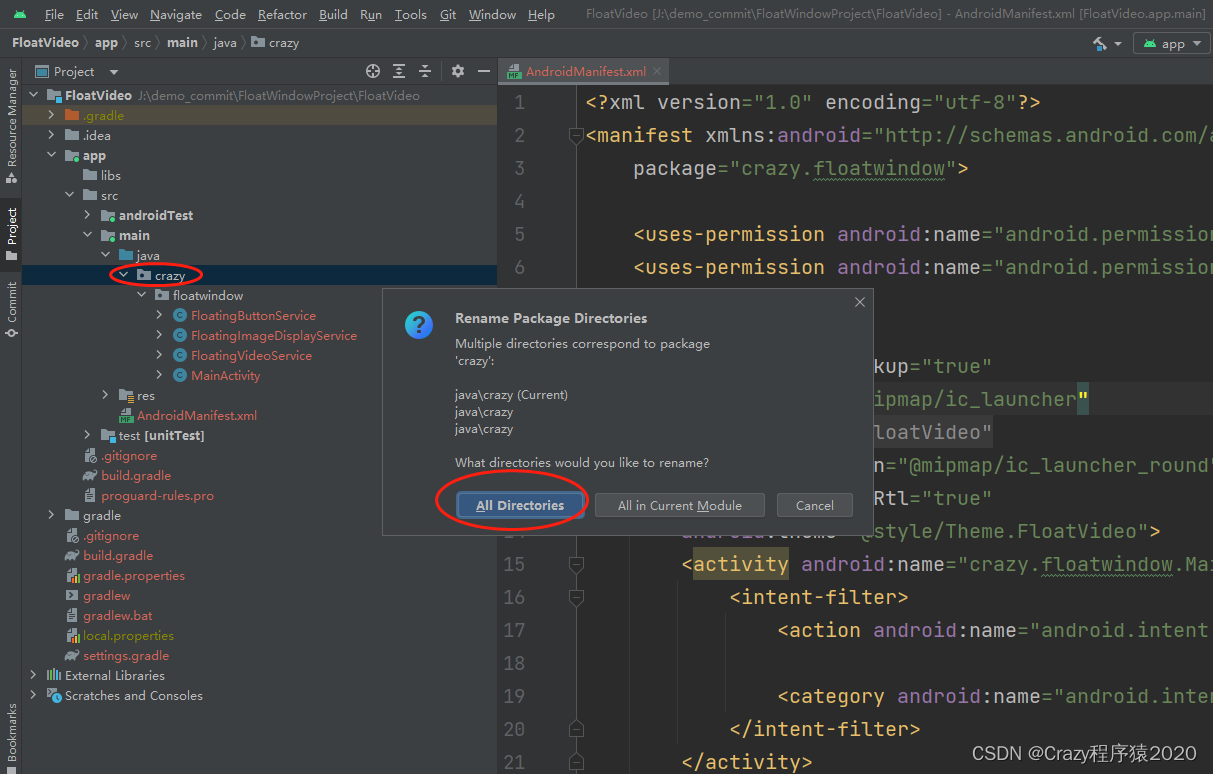The width and height of the screenshot is (1213, 774).
Task: Click All in Current Module button
Action: pyautogui.click(x=679, y=505)
